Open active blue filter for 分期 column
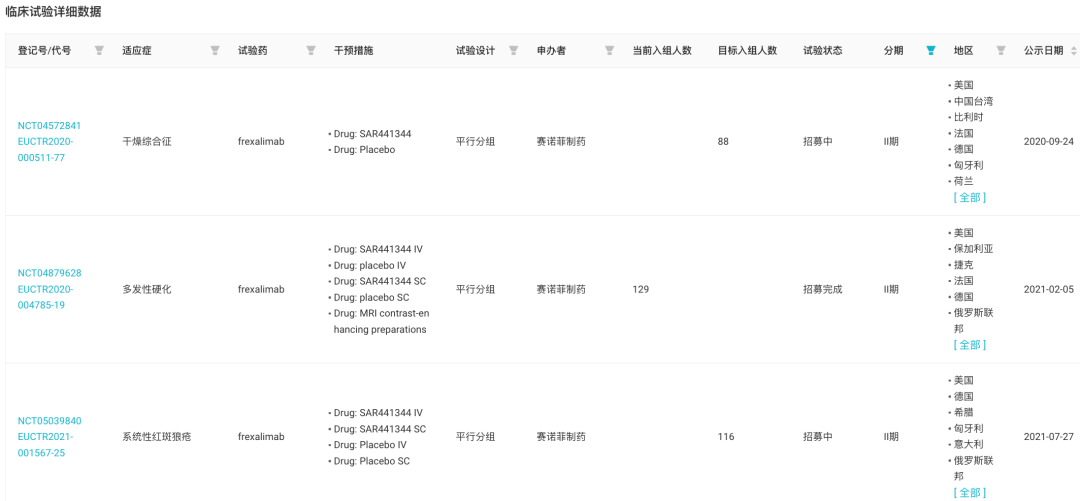Image resolution: width=1080 pixels, height=501 pixels. [x=931, y=50]
